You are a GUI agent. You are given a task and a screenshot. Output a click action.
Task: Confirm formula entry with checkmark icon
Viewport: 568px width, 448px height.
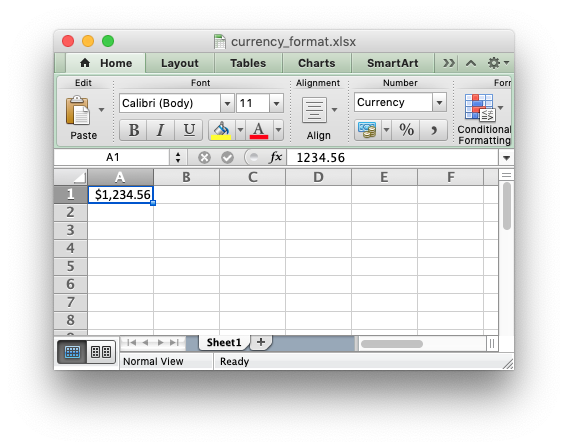click(227, 158)
